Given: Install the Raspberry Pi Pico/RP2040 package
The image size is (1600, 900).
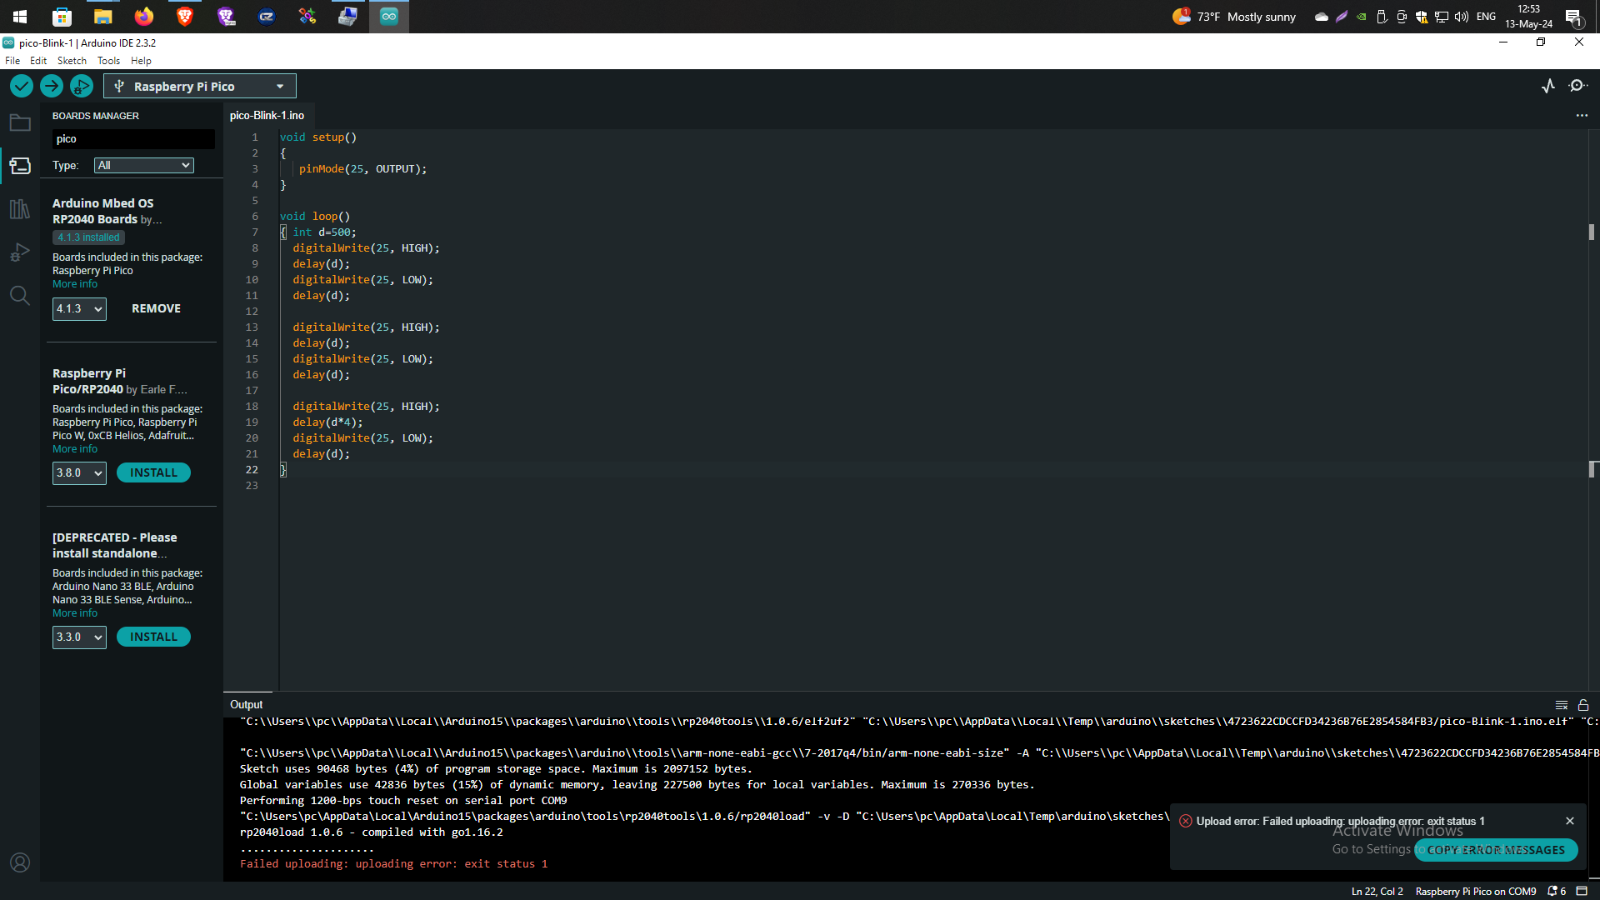Looking at the screenshot, I should coord(154,473).
